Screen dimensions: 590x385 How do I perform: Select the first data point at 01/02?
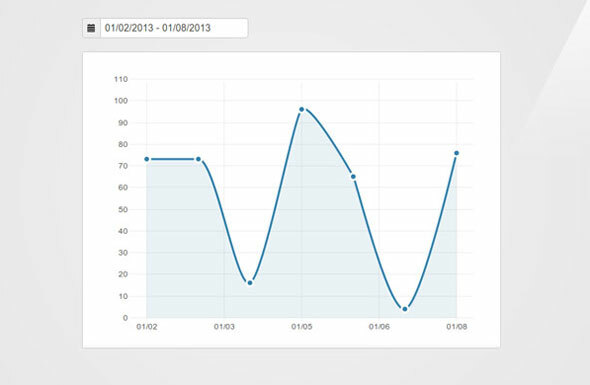(x=147, y=159)
